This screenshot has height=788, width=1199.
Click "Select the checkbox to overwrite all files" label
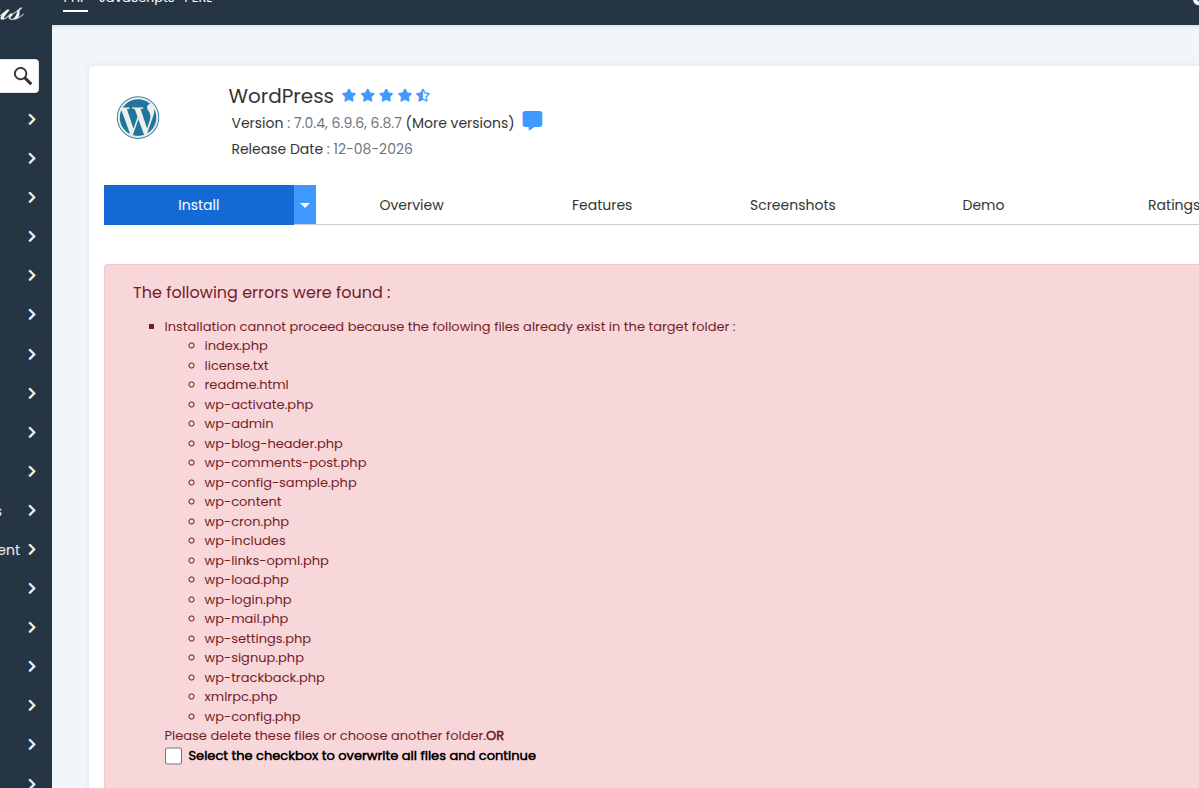362,756
